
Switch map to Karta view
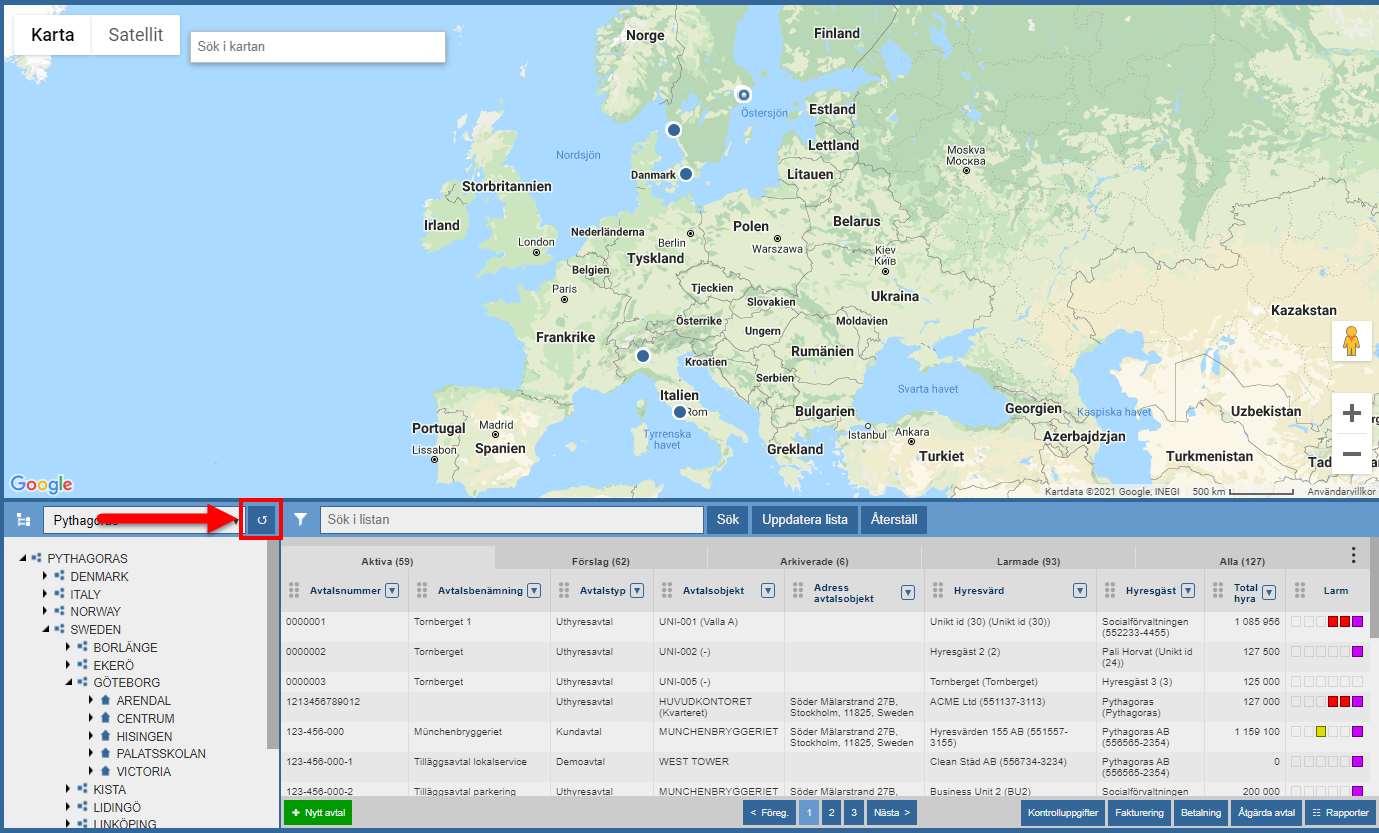[52, 35]
